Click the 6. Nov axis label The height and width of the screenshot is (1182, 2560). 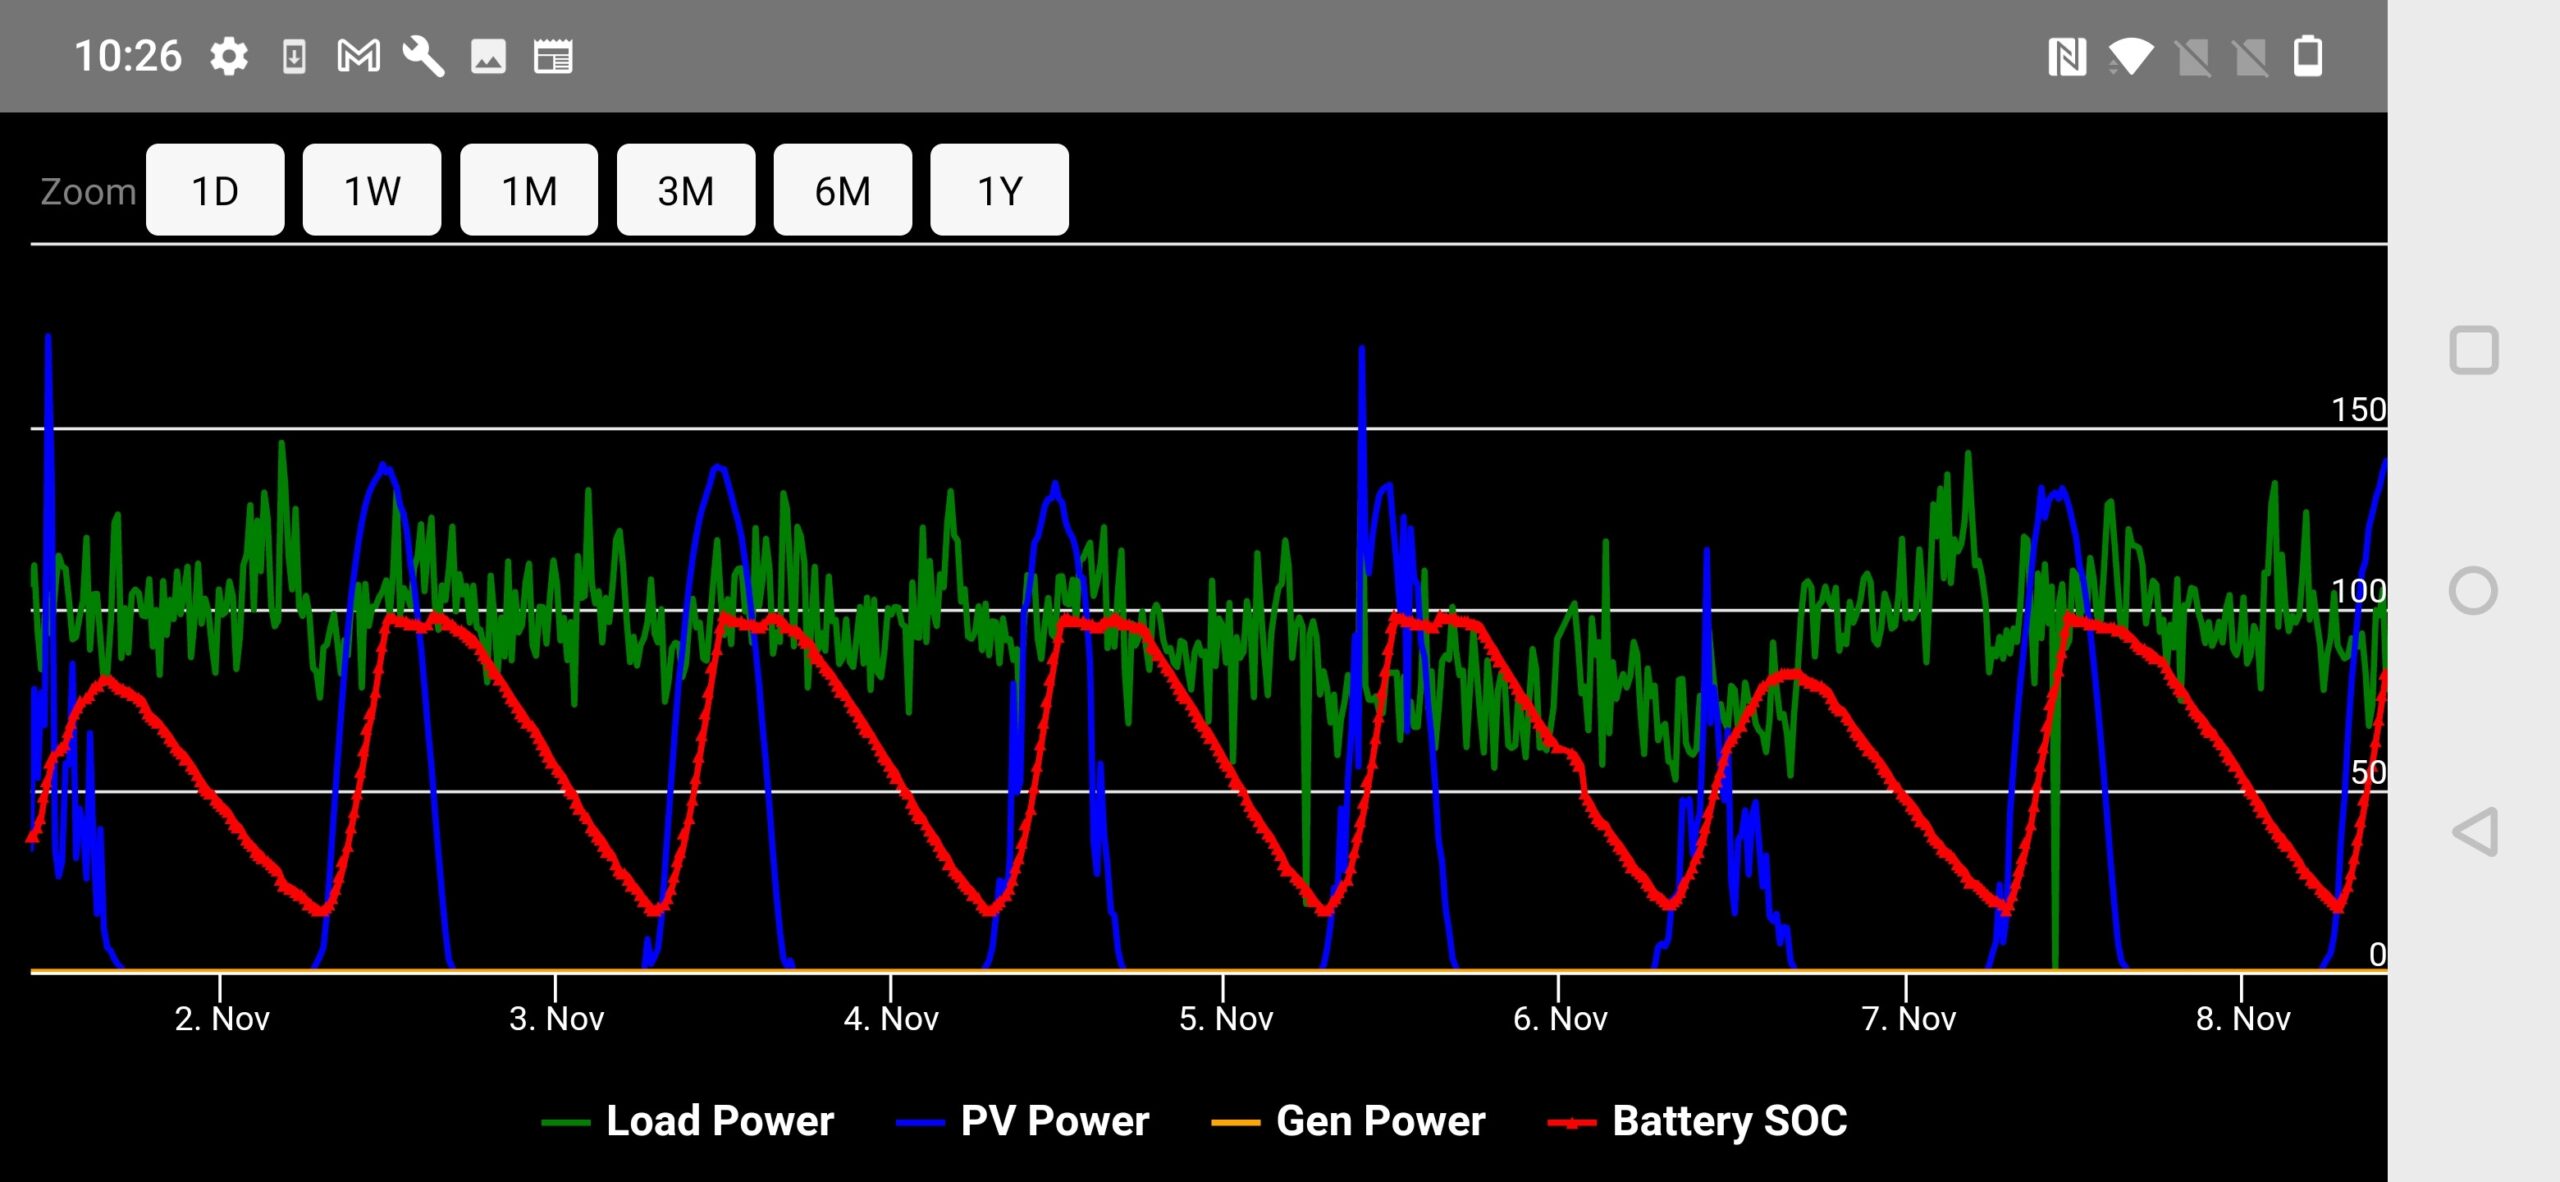[1560, 1018]
